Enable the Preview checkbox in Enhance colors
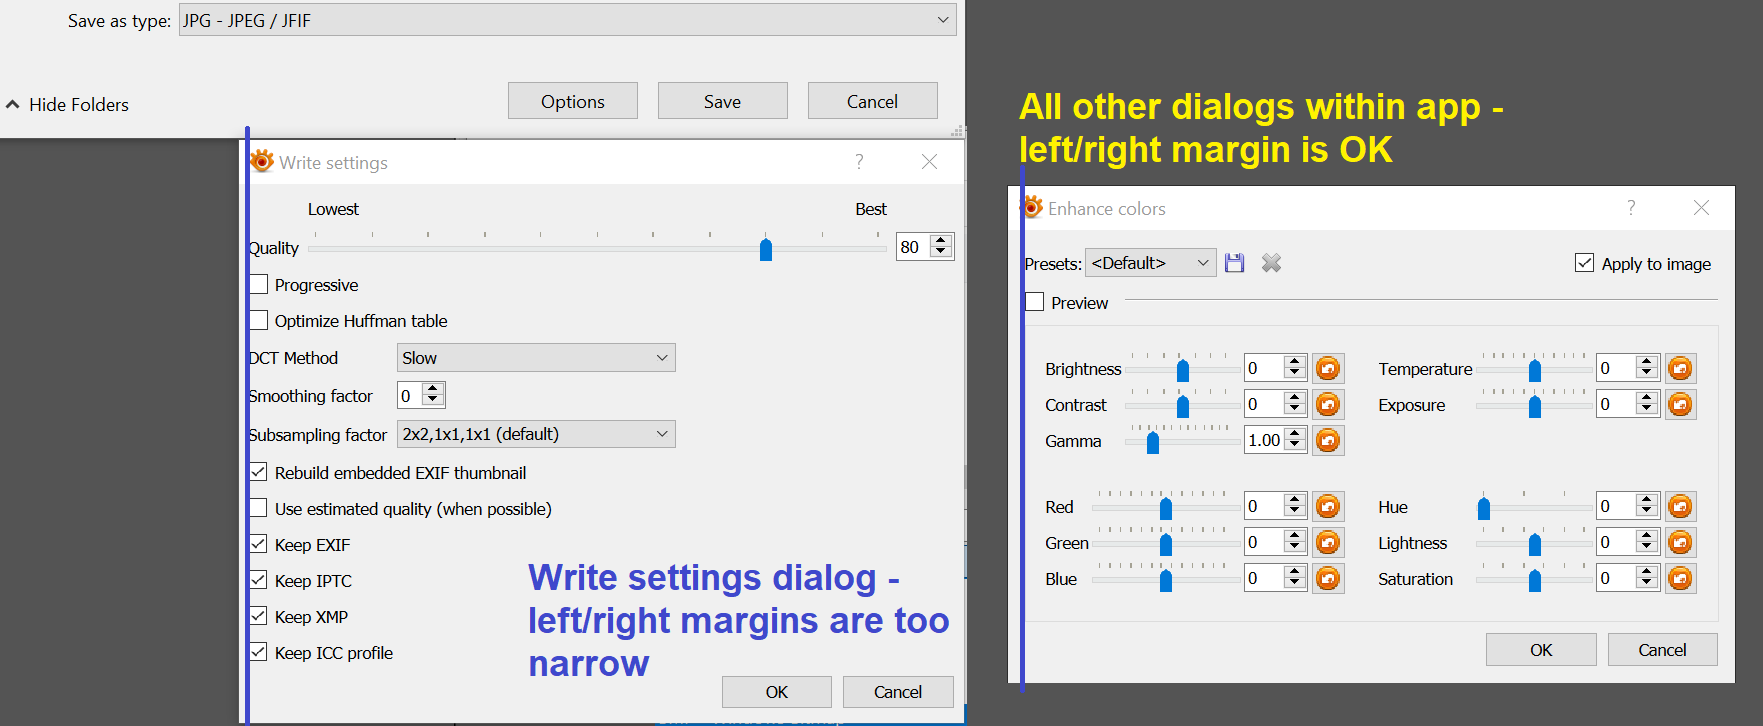This screenshot has width=1763, height=726. tap(1035, 302)
